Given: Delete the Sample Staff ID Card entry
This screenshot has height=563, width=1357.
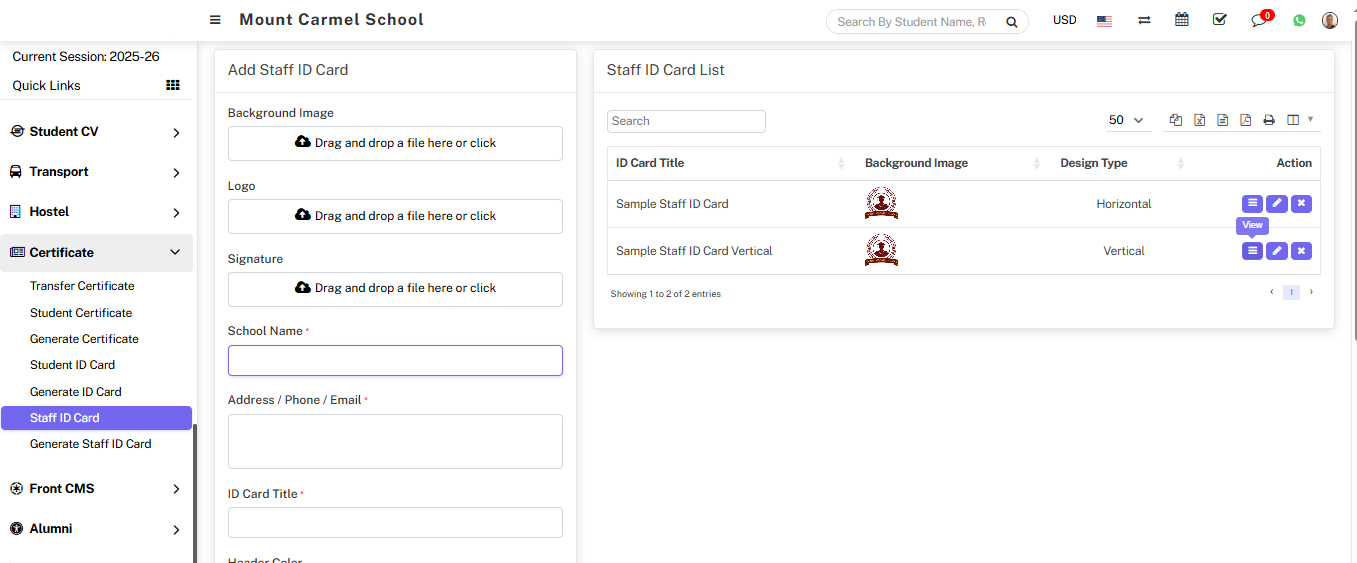Looking at the screenshot, I should (1301, 204).
